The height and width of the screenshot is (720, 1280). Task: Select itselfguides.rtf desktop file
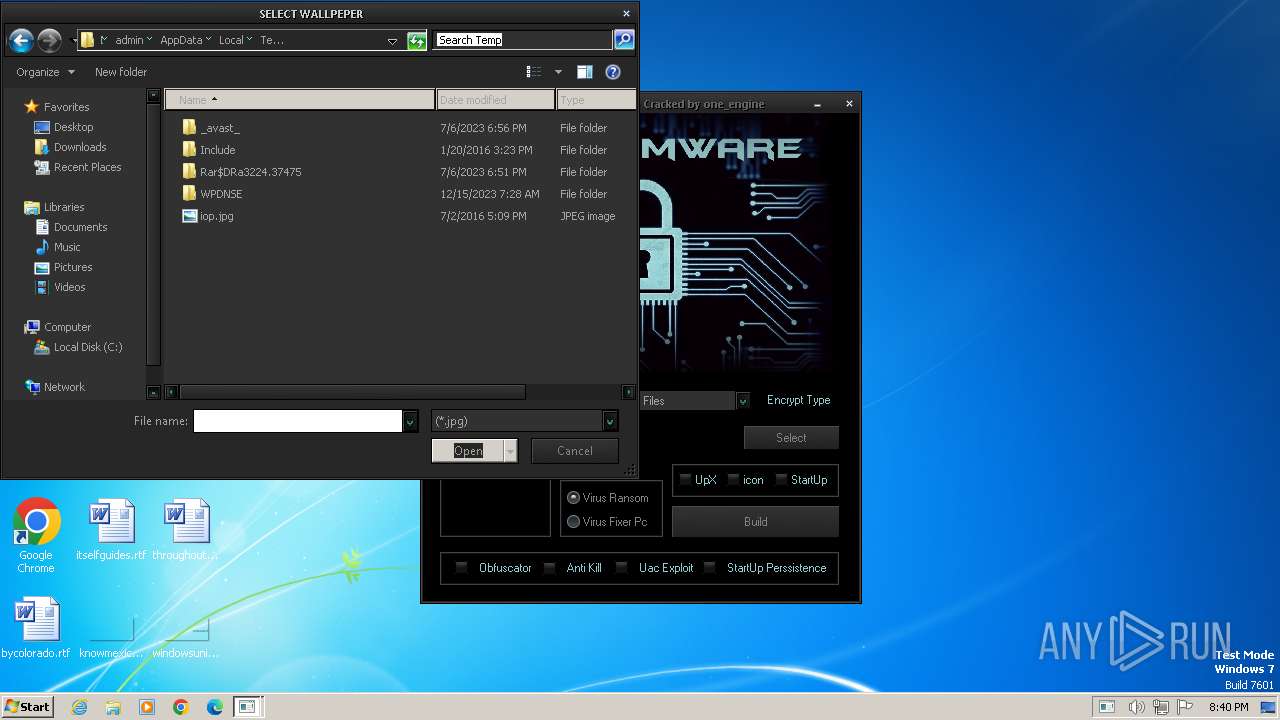pos(111,531)
